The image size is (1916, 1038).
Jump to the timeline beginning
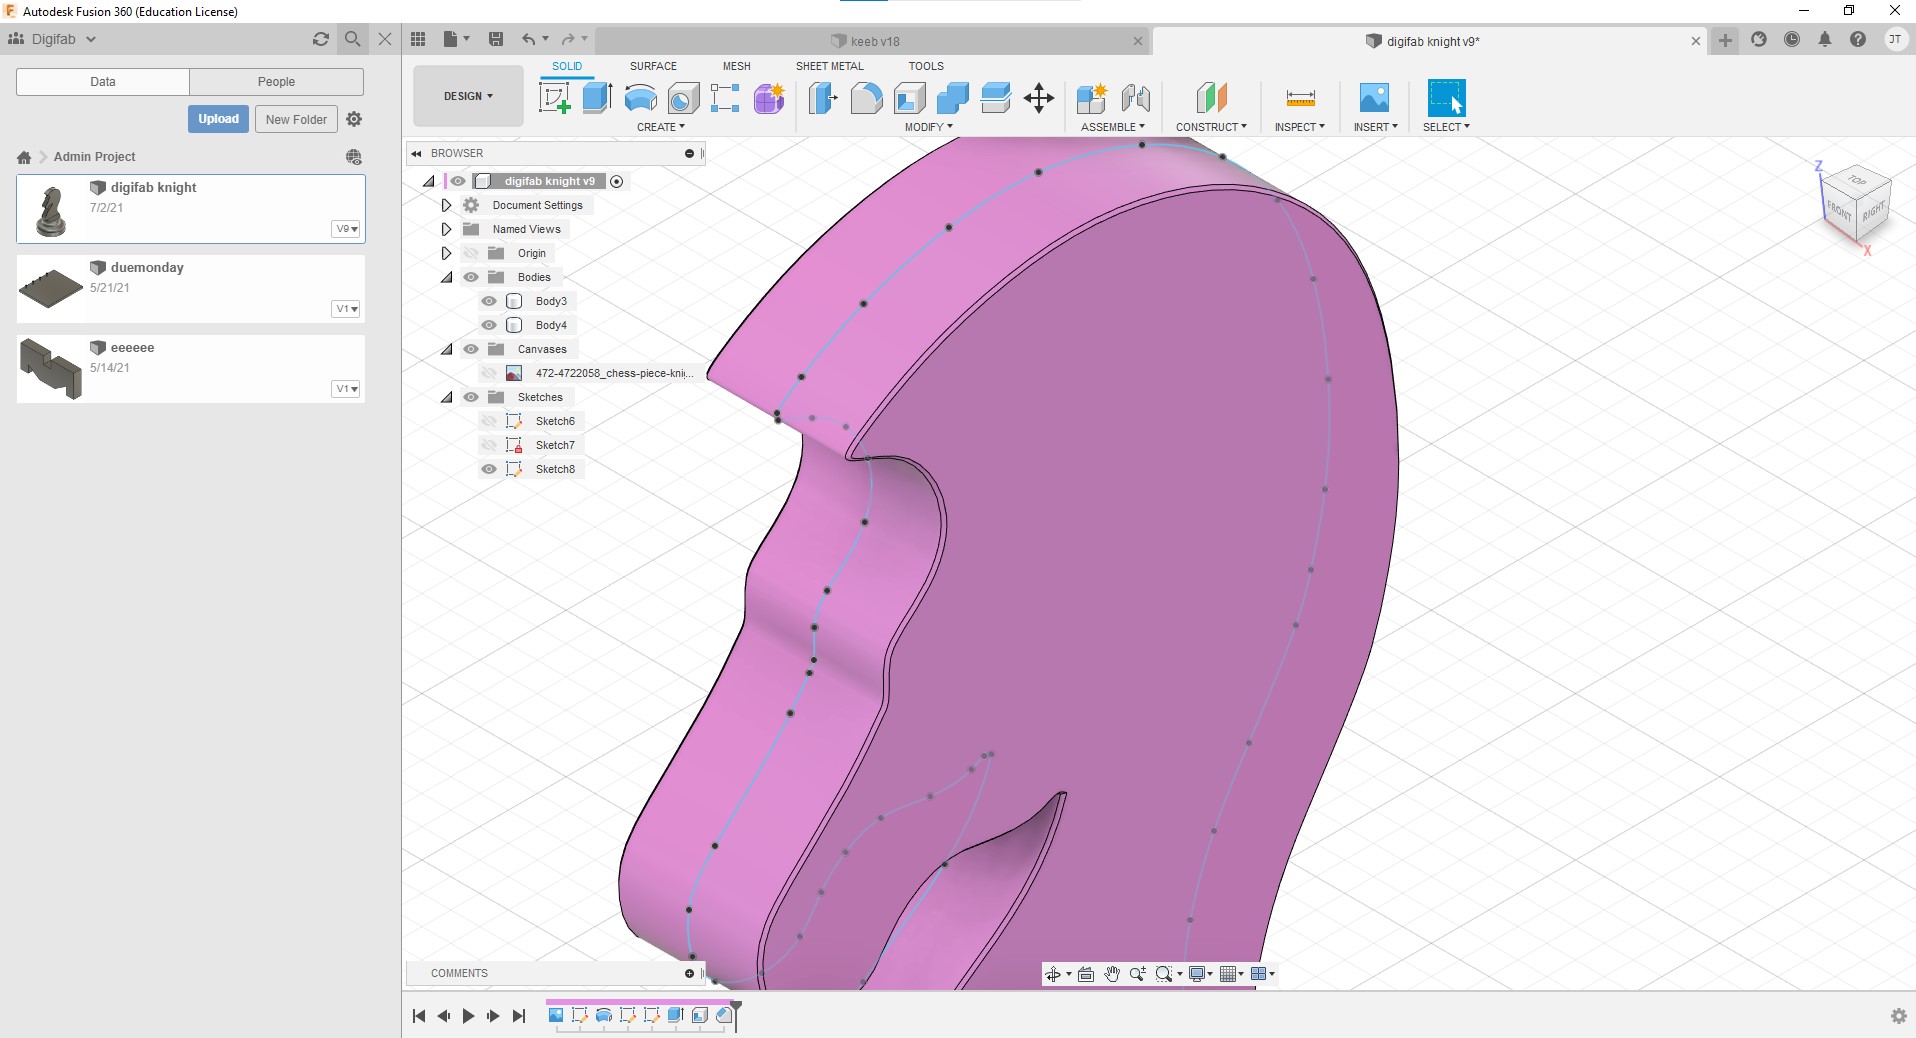(x=419, y=1016)
